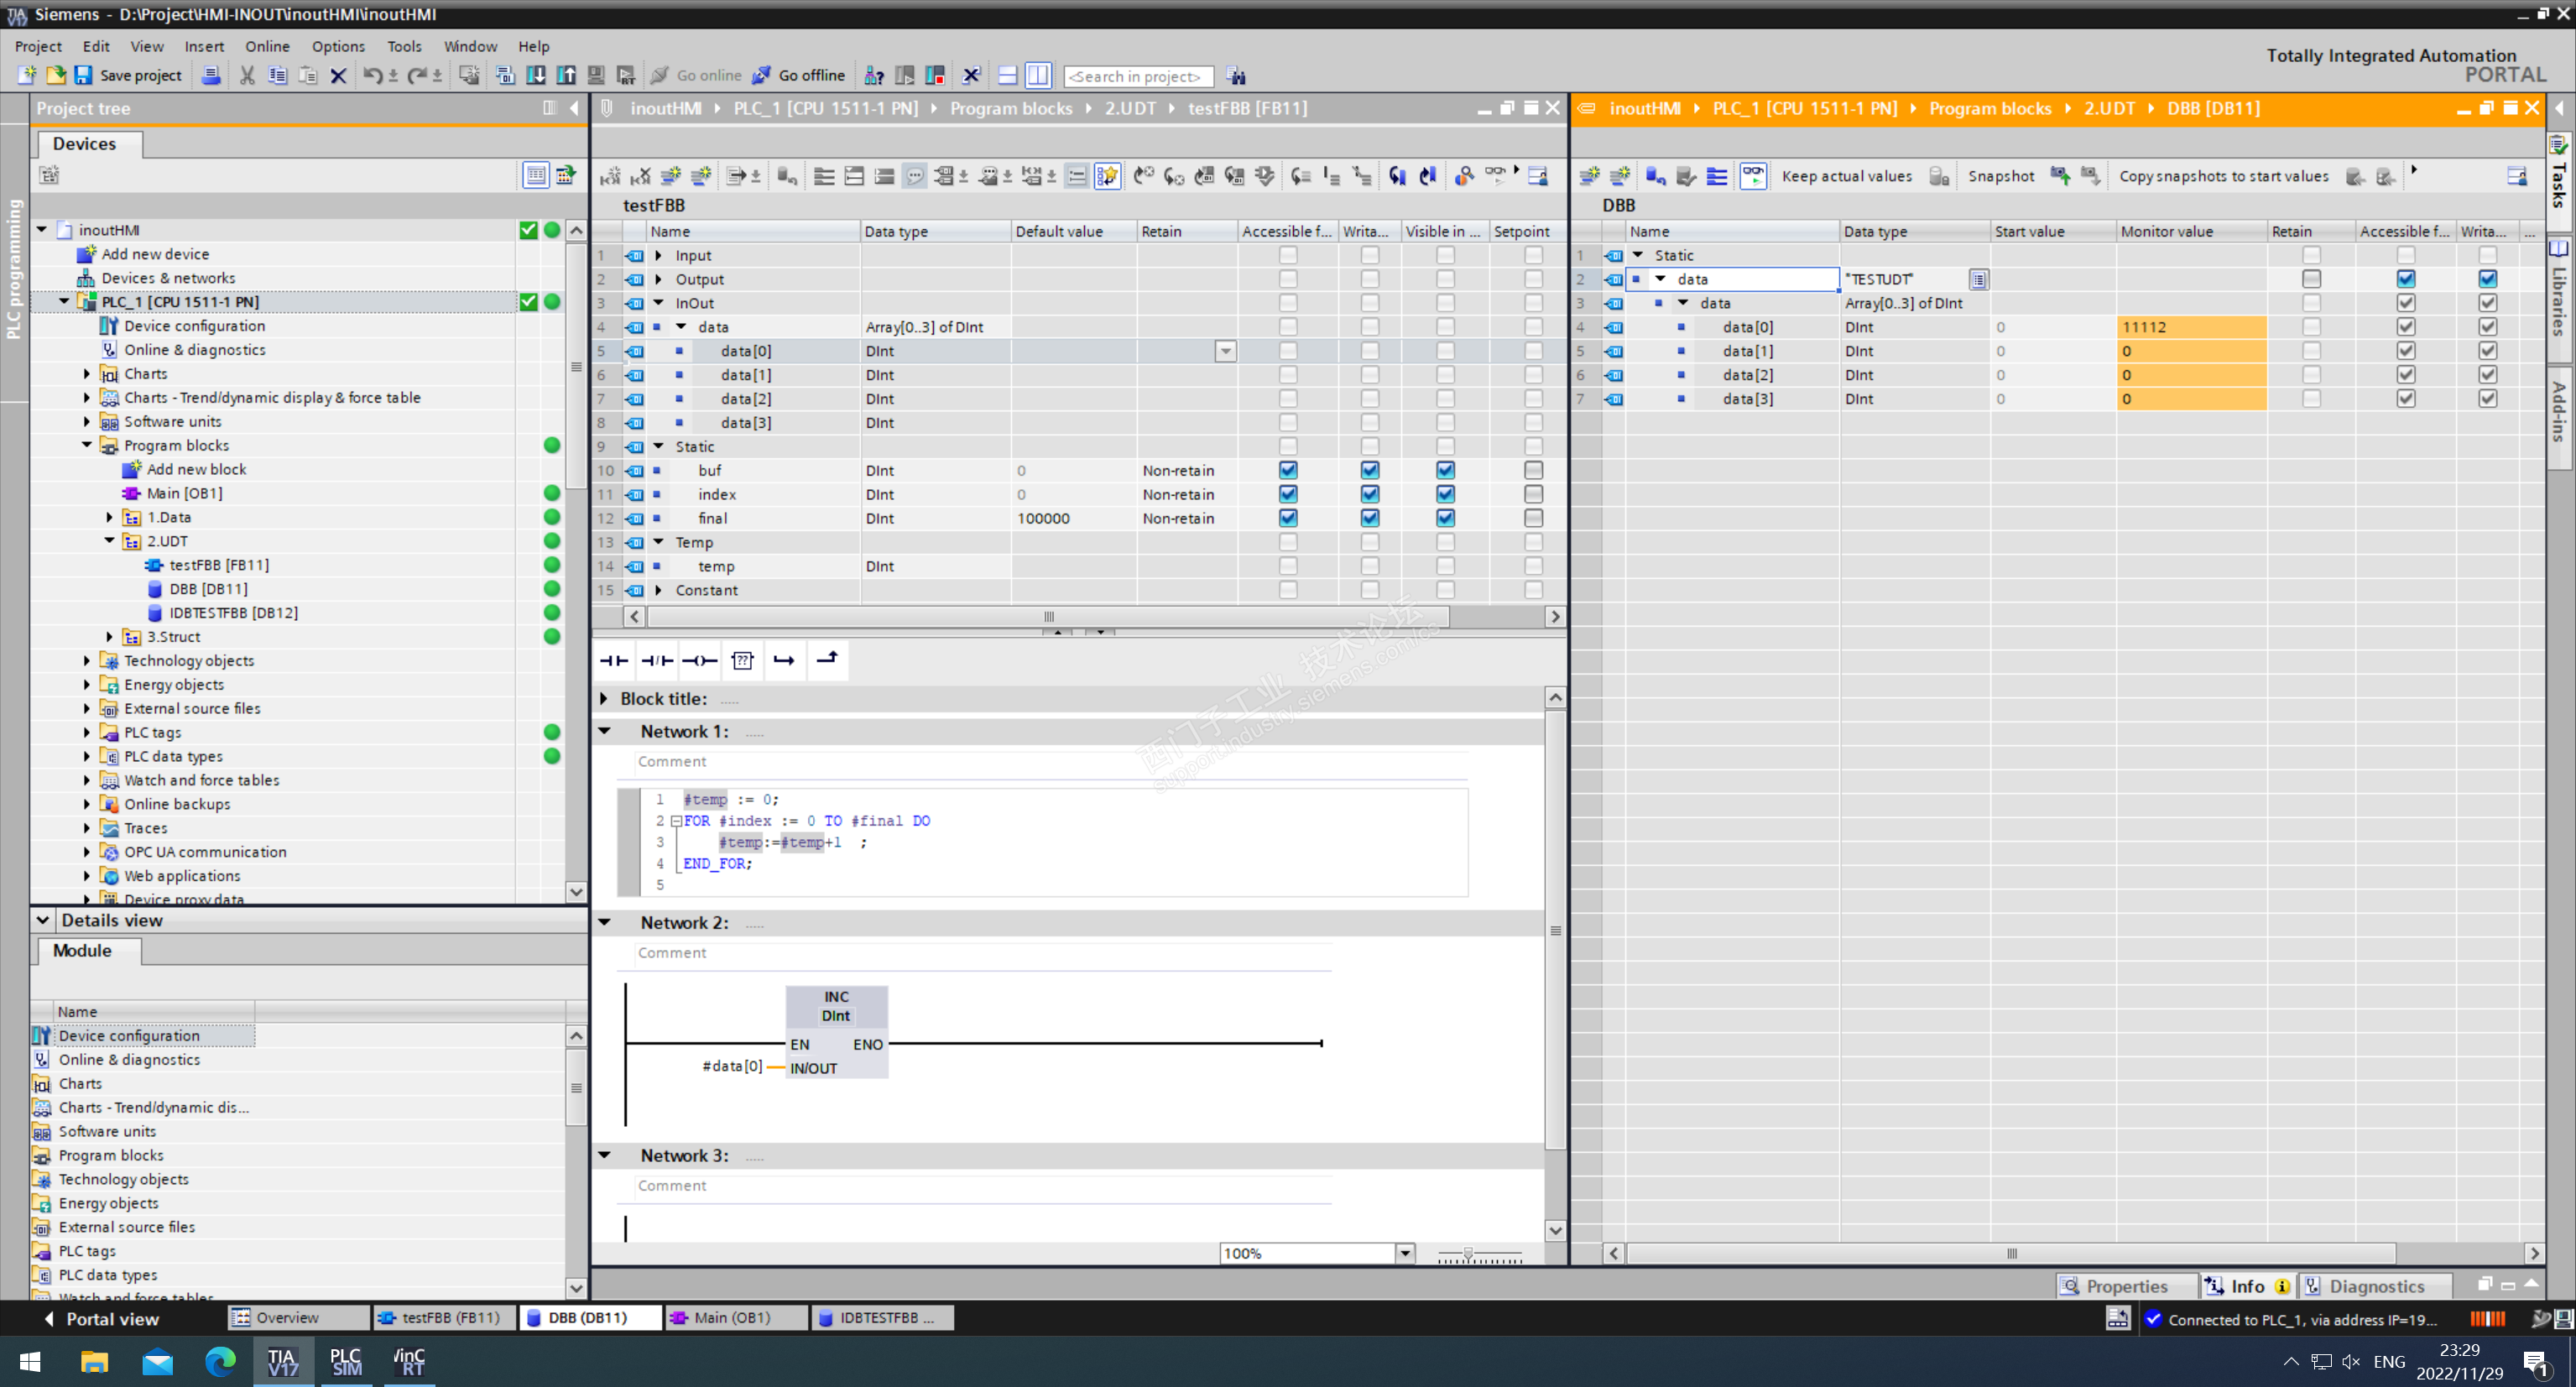Click the Cut scissors icon
Viewport: 2576px width, 1387px height.
(247, 75)
